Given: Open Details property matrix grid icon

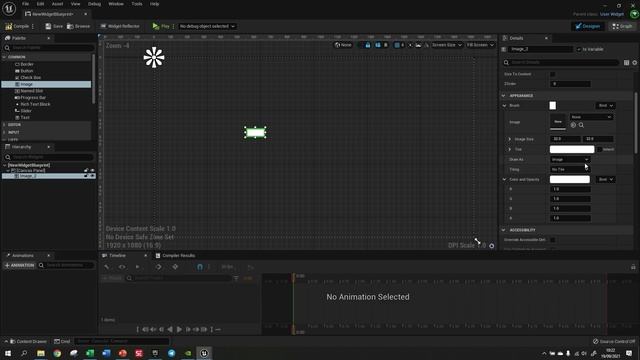Looking at the screenshot, I should (x=627, y=62).
